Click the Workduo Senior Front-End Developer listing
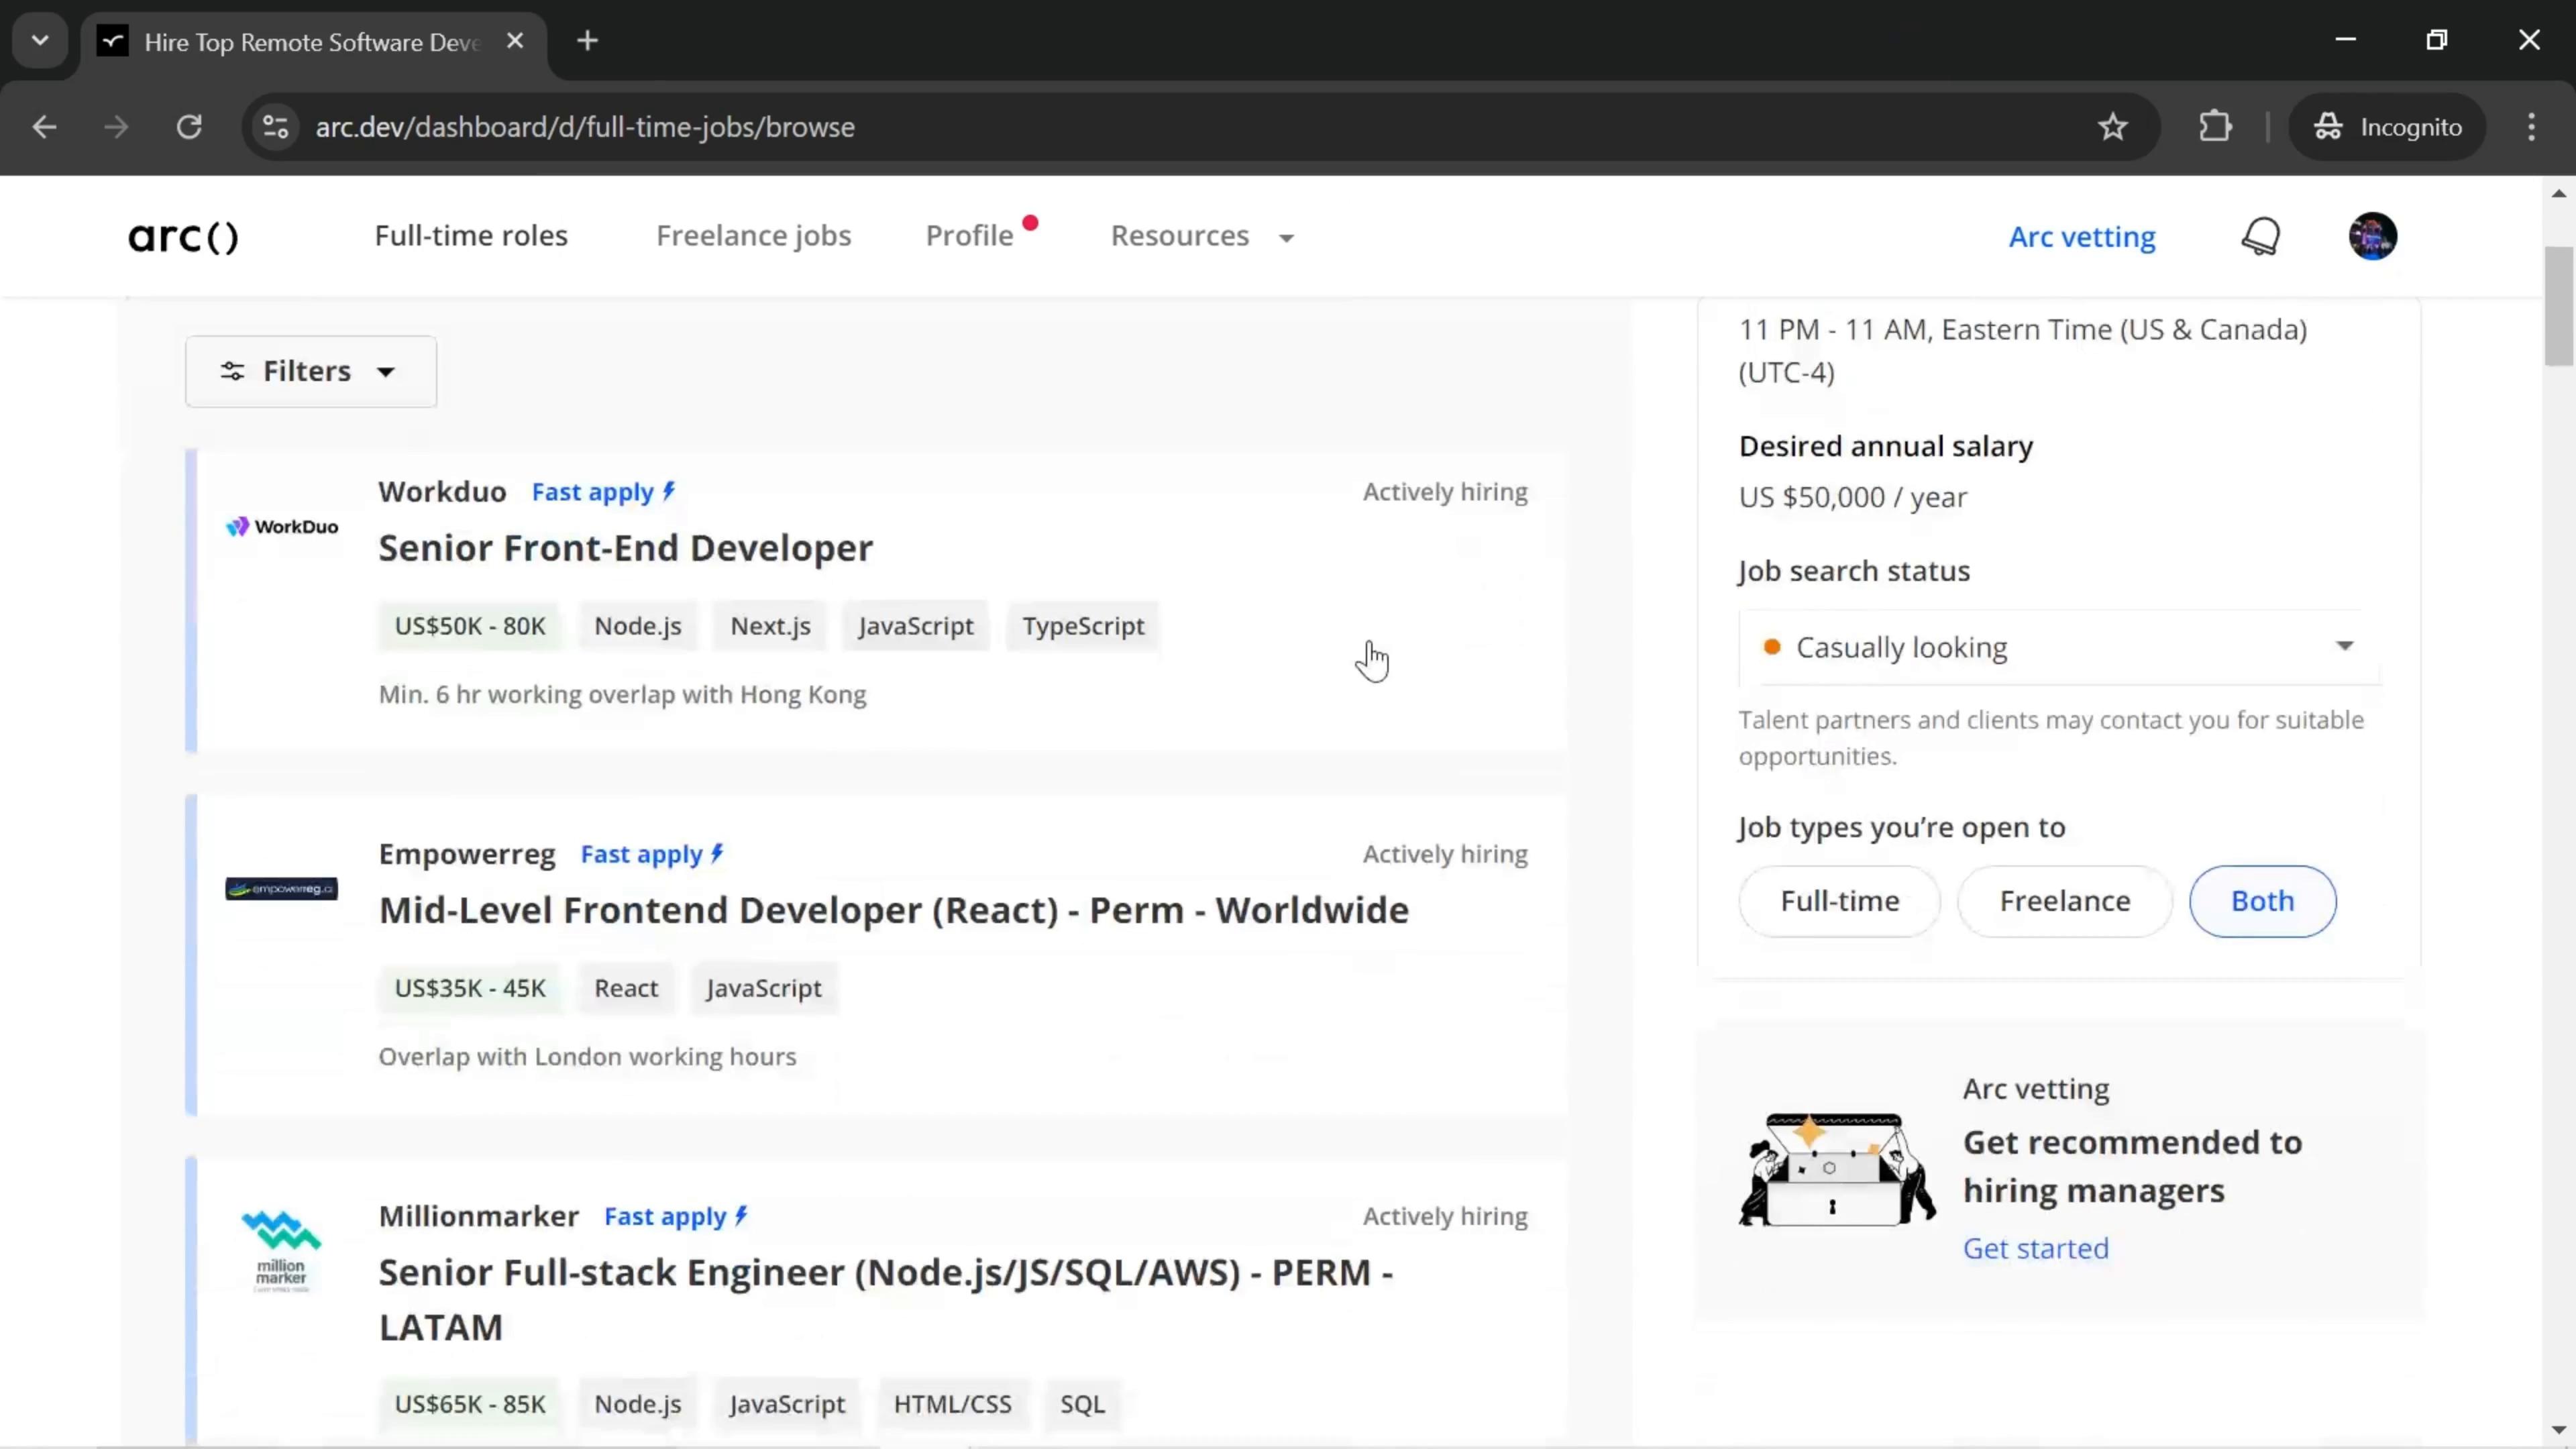This screenshot has height=1449, width=2576. pos(628,547)
